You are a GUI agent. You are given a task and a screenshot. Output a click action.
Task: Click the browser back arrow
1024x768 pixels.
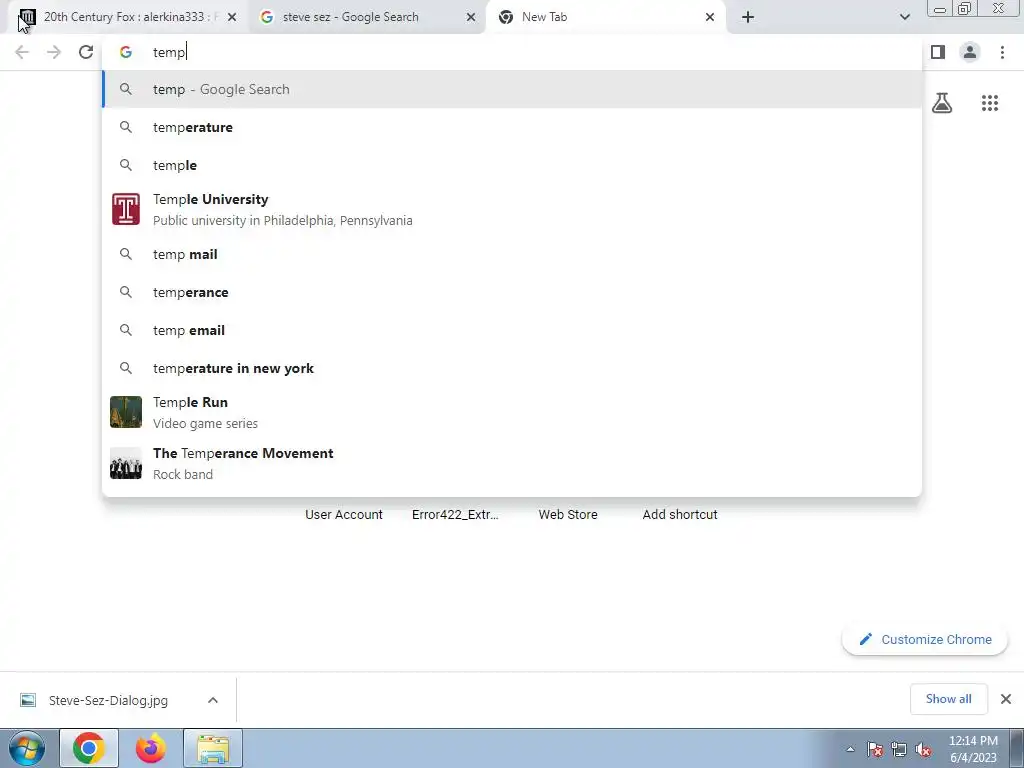point(22,52)
